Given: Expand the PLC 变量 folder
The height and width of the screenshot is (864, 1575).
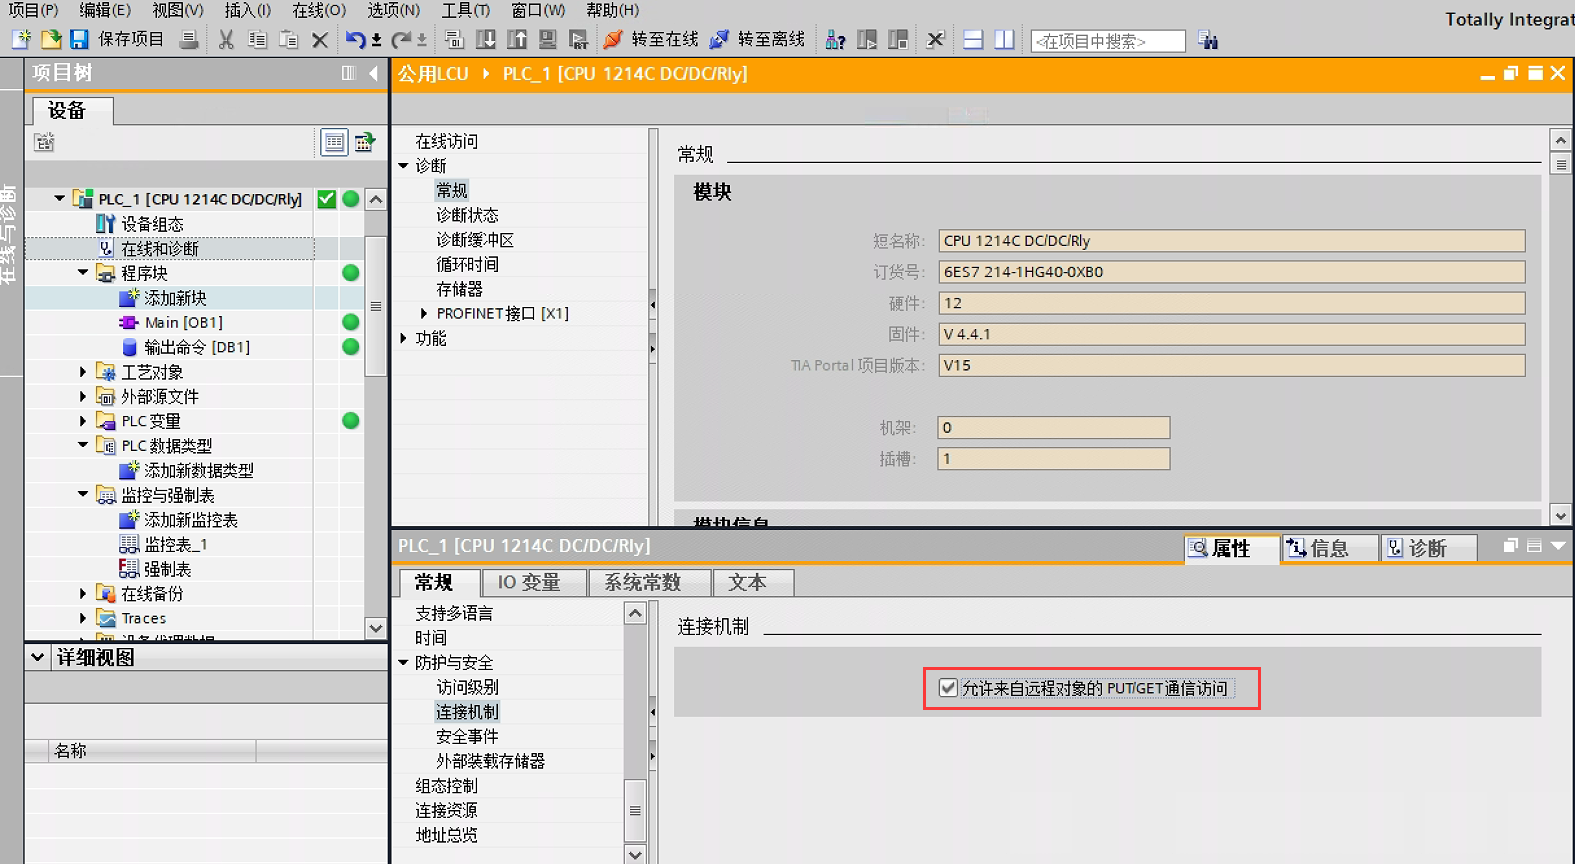Looking at the screenshot, I should 83,421.
